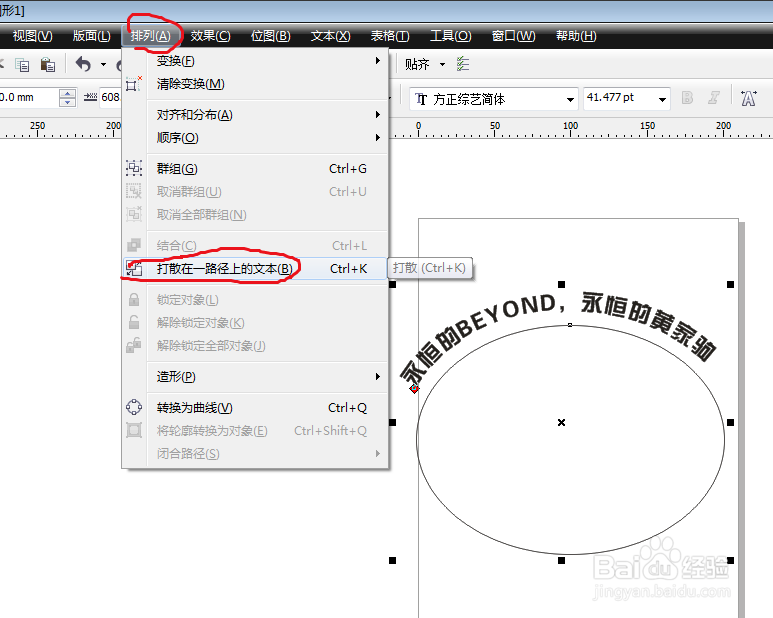Click the 结合(C) combine icon

[134, 245]
